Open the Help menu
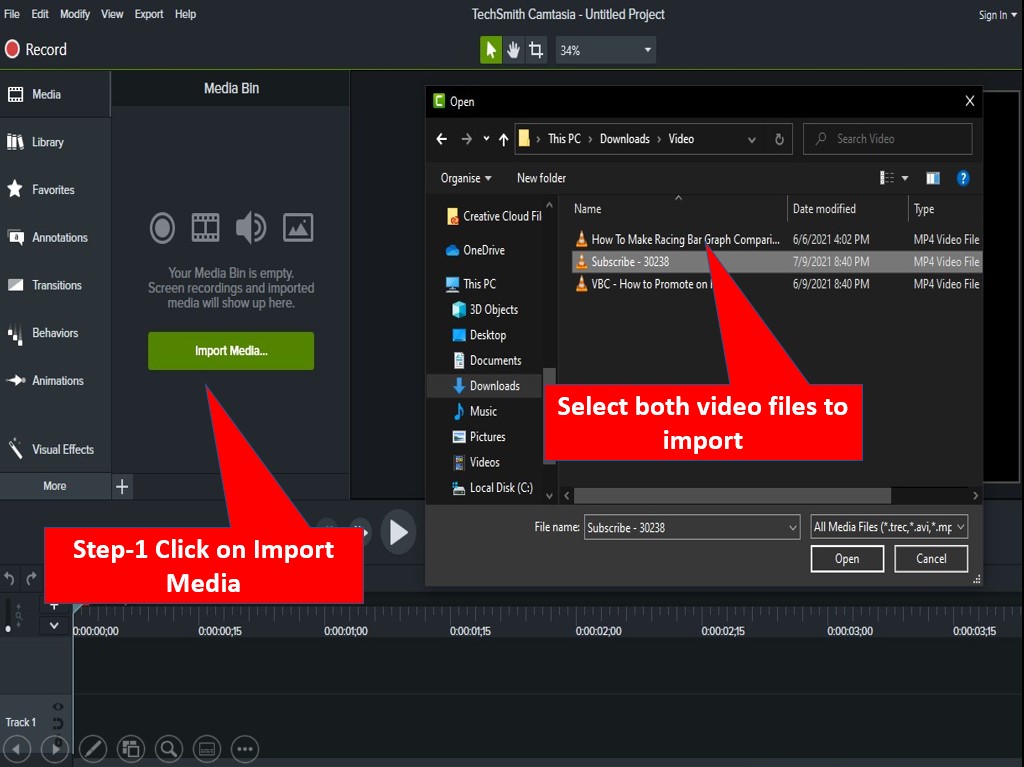1024x767 pixels. [x=185, y=14]
